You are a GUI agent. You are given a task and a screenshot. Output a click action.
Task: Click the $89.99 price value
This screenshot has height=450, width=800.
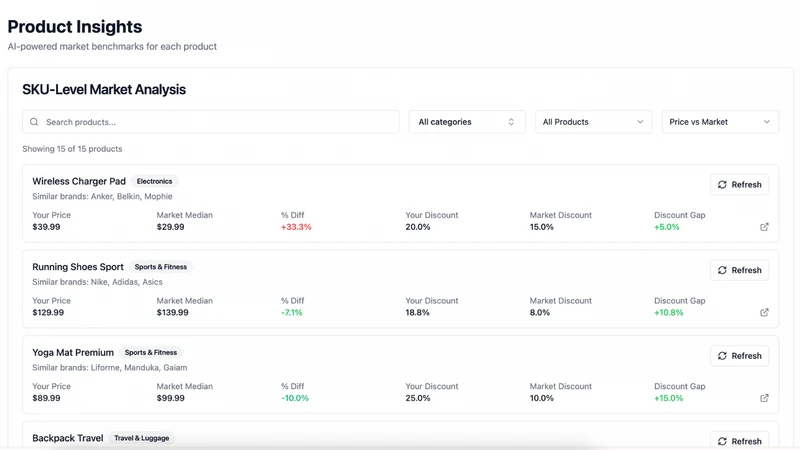point(46,398)
